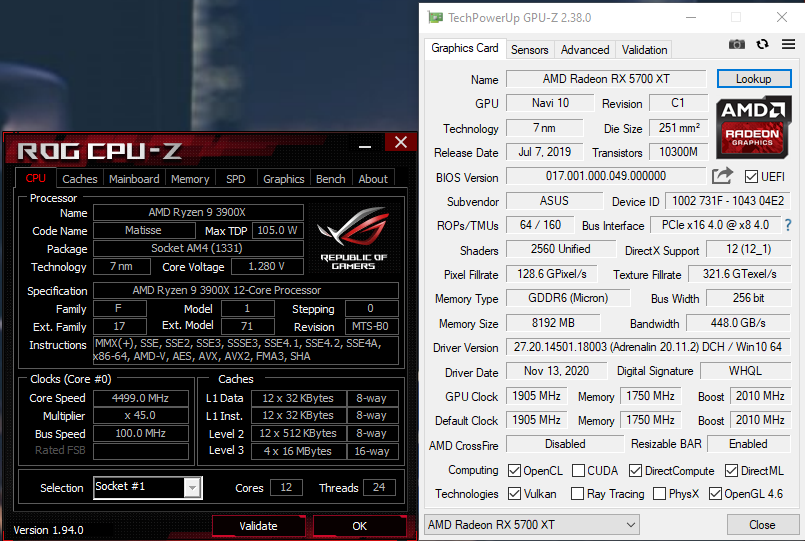The width and height of the screenshot is (805, 541).
Task: Switch to the Mainboard tab in CPU-Z
Action: pyautogui.click(x=134, y=179)
